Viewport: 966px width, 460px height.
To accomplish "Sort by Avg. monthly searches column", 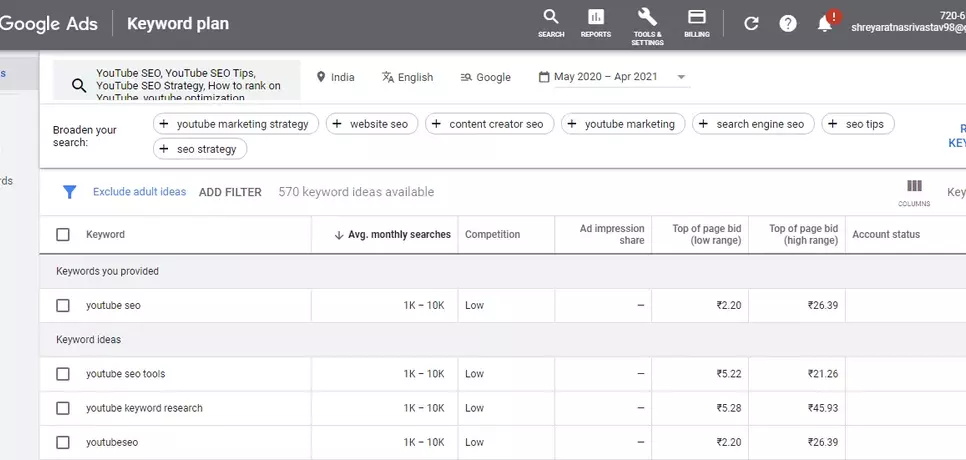I will point(399,235).
